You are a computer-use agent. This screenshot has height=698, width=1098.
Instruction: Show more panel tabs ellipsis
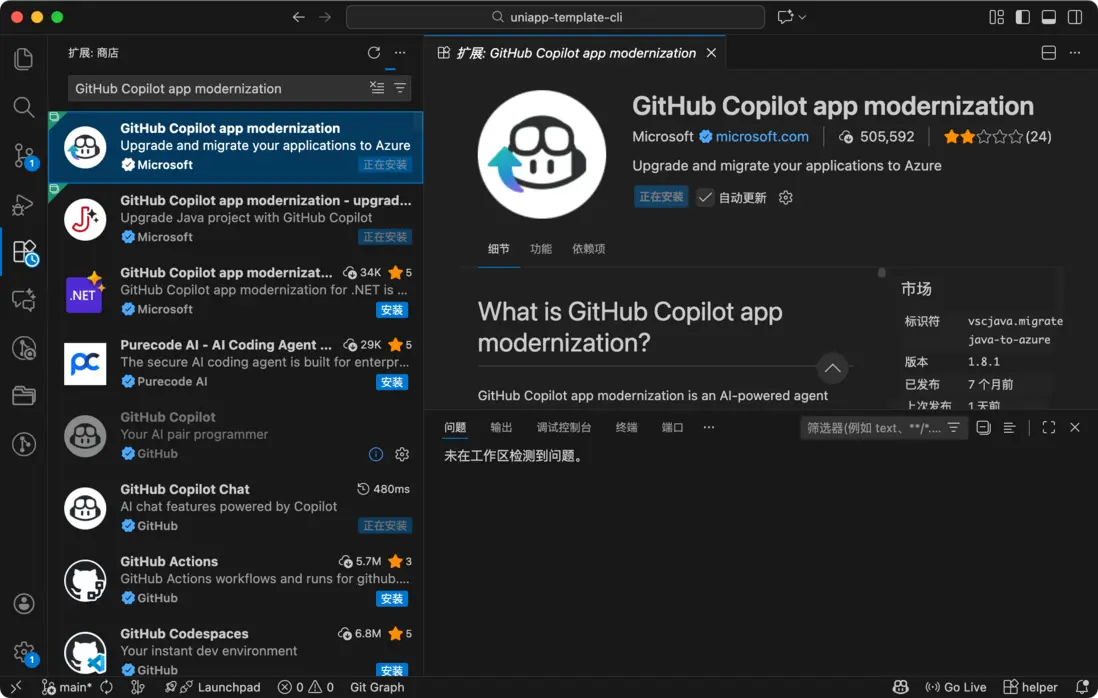coord(709,427)
